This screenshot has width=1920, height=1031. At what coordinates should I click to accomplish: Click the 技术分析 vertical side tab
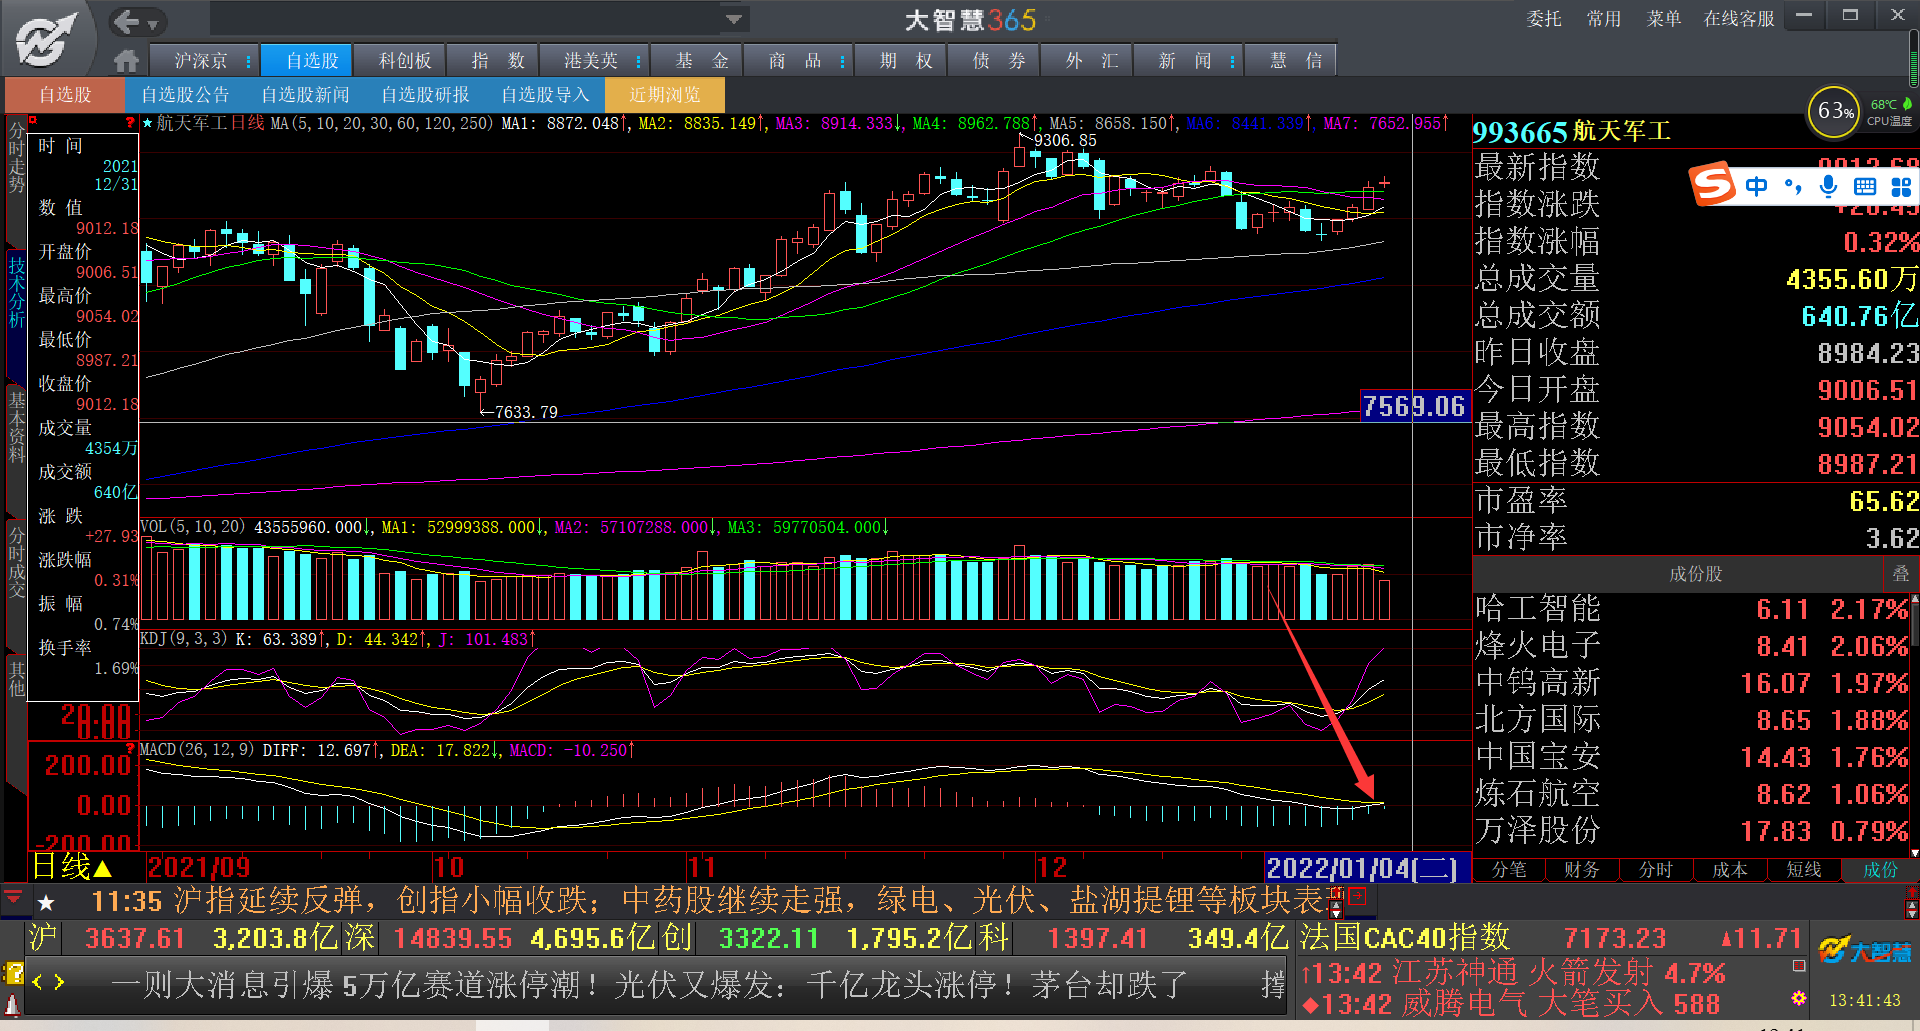tap(16, 291)
